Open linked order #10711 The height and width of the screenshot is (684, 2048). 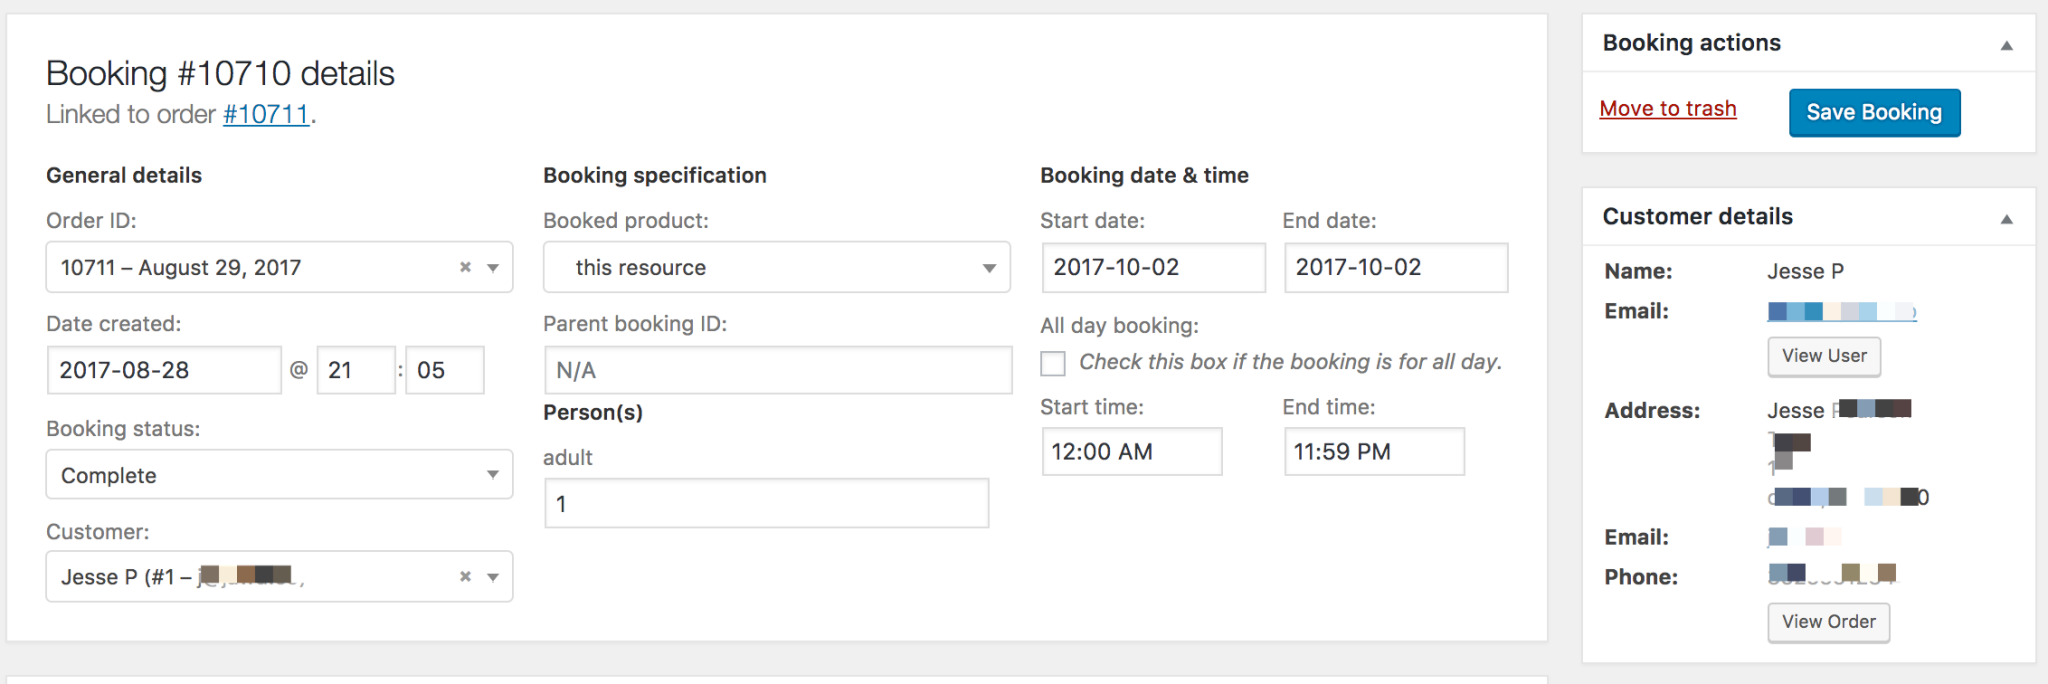[266, 114]
